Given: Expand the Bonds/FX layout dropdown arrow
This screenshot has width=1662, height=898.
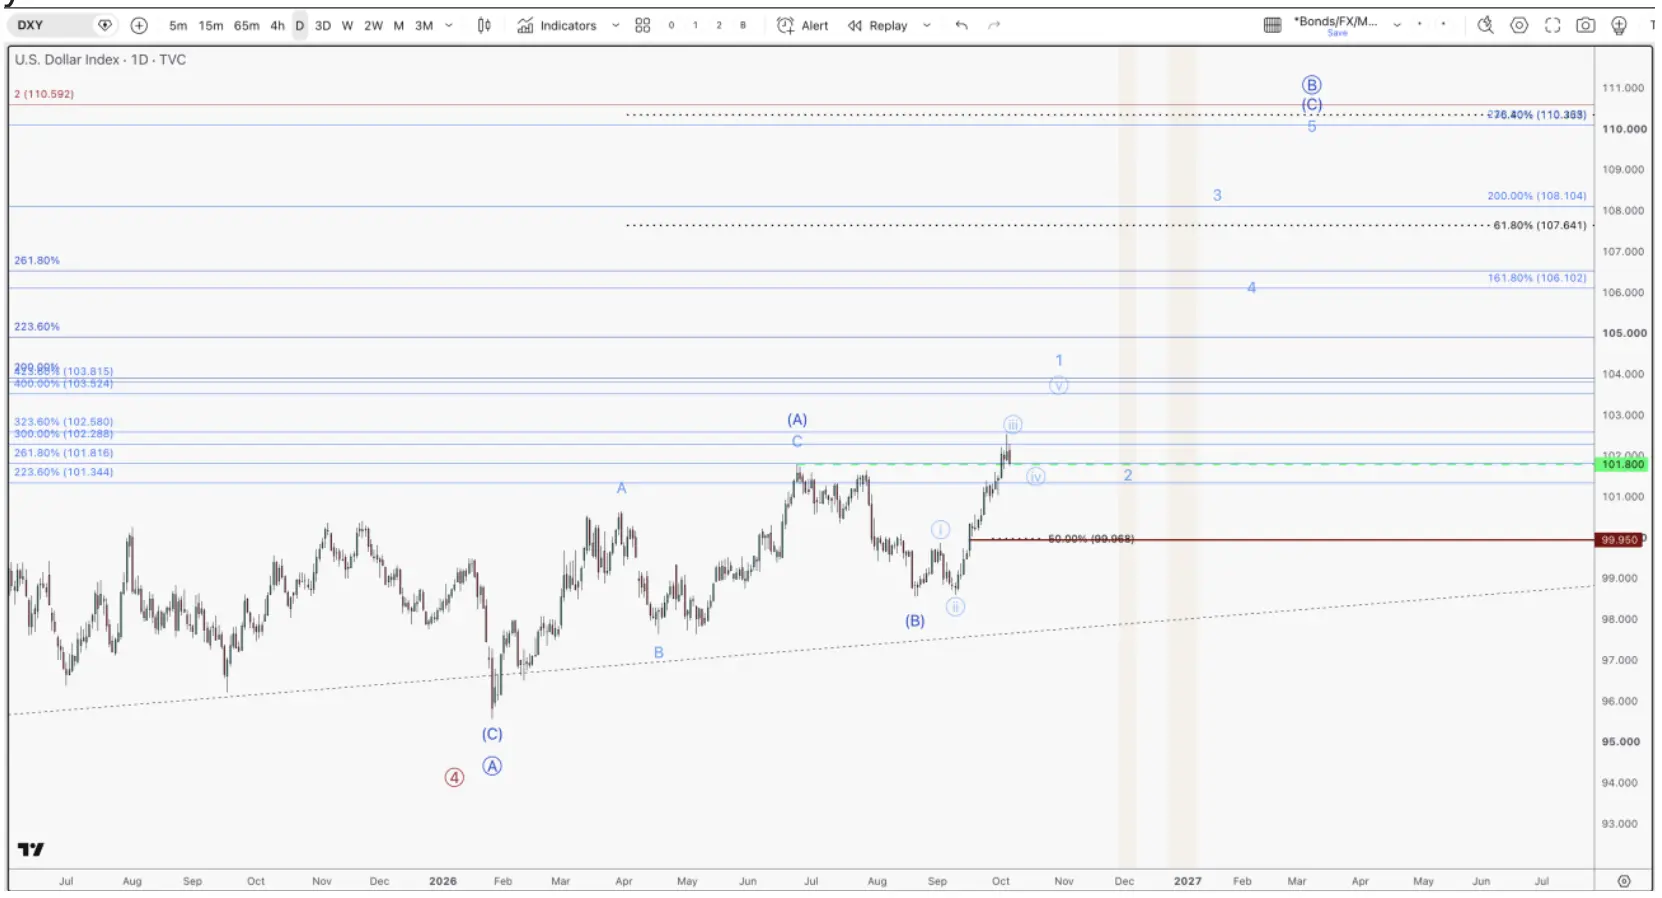Looking at the screenshot, I should [1397, 25].
